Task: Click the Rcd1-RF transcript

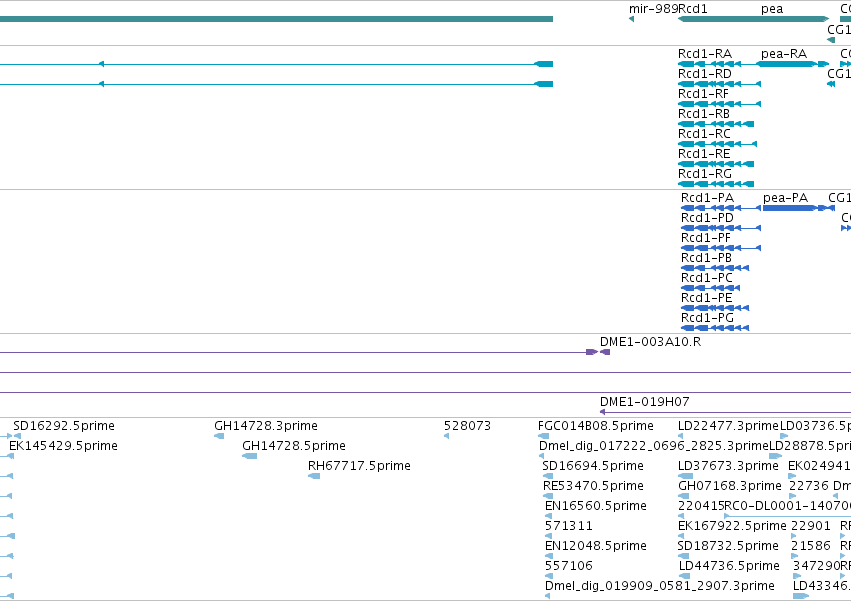Action: click(719, 104)
